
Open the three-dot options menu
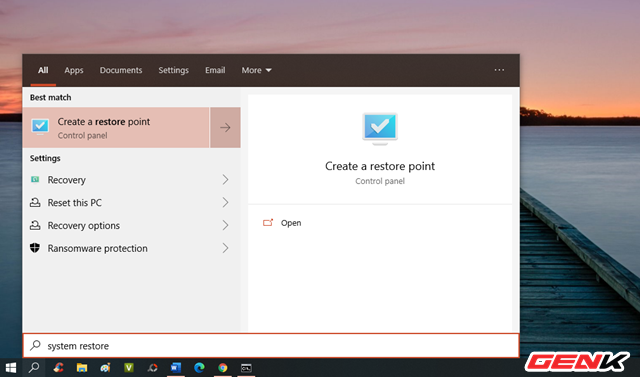point(499,70)
